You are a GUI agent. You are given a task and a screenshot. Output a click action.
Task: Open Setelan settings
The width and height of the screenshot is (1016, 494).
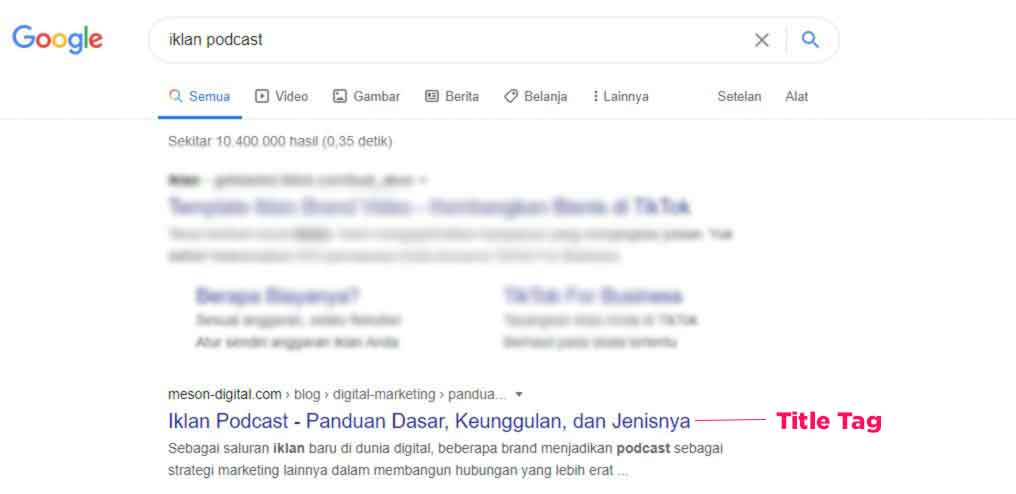coord(739,97)
